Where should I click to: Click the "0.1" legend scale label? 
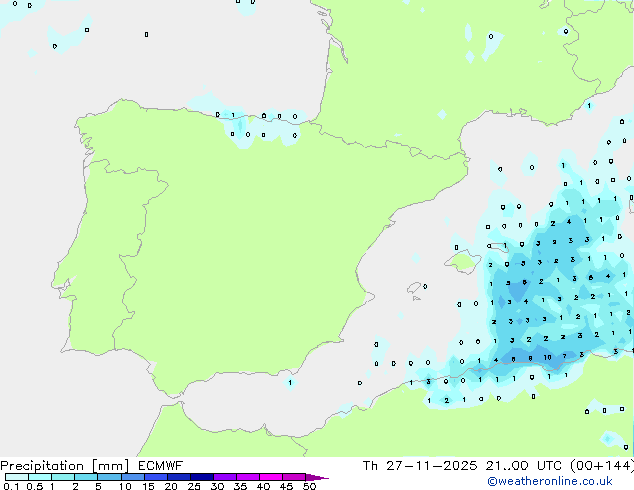11,486
